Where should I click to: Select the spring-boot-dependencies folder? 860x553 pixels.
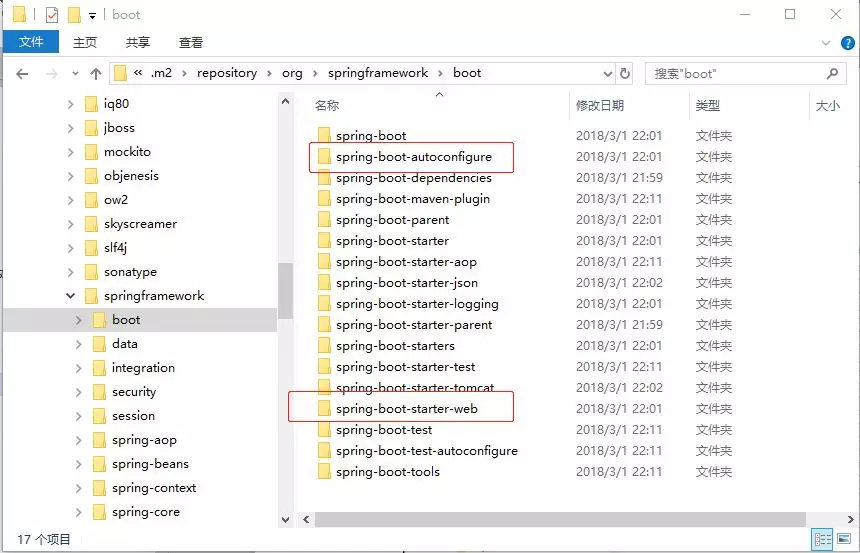[414, 178]
